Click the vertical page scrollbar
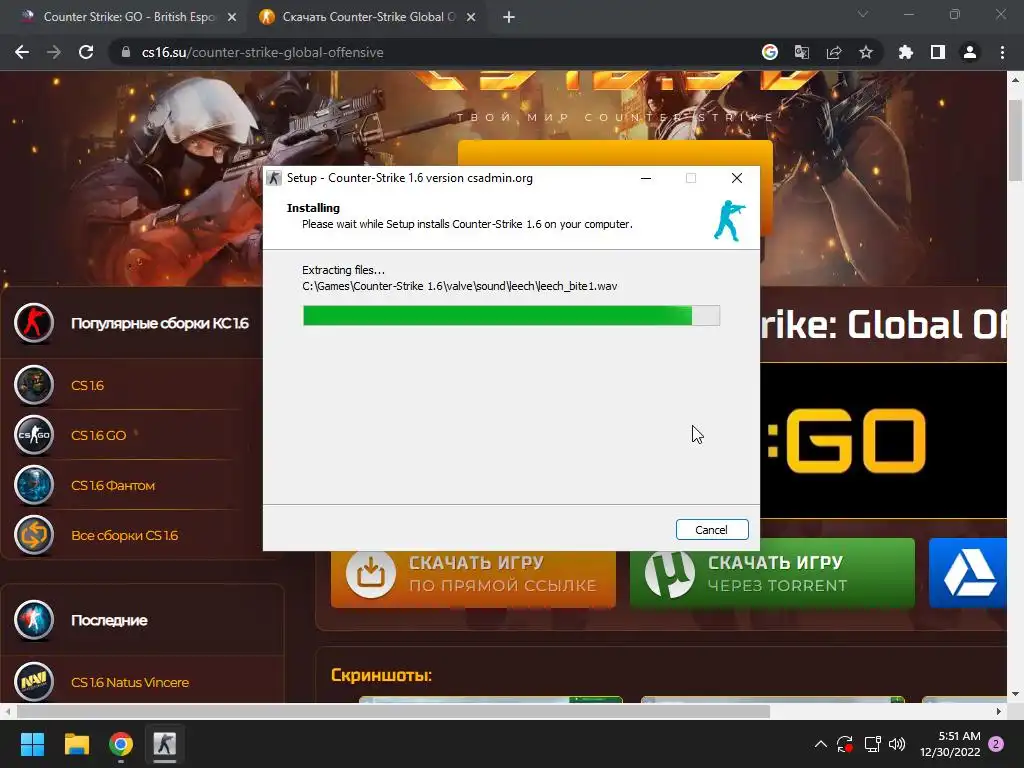Screen dimensions: 1024x768 [1016, 140]
